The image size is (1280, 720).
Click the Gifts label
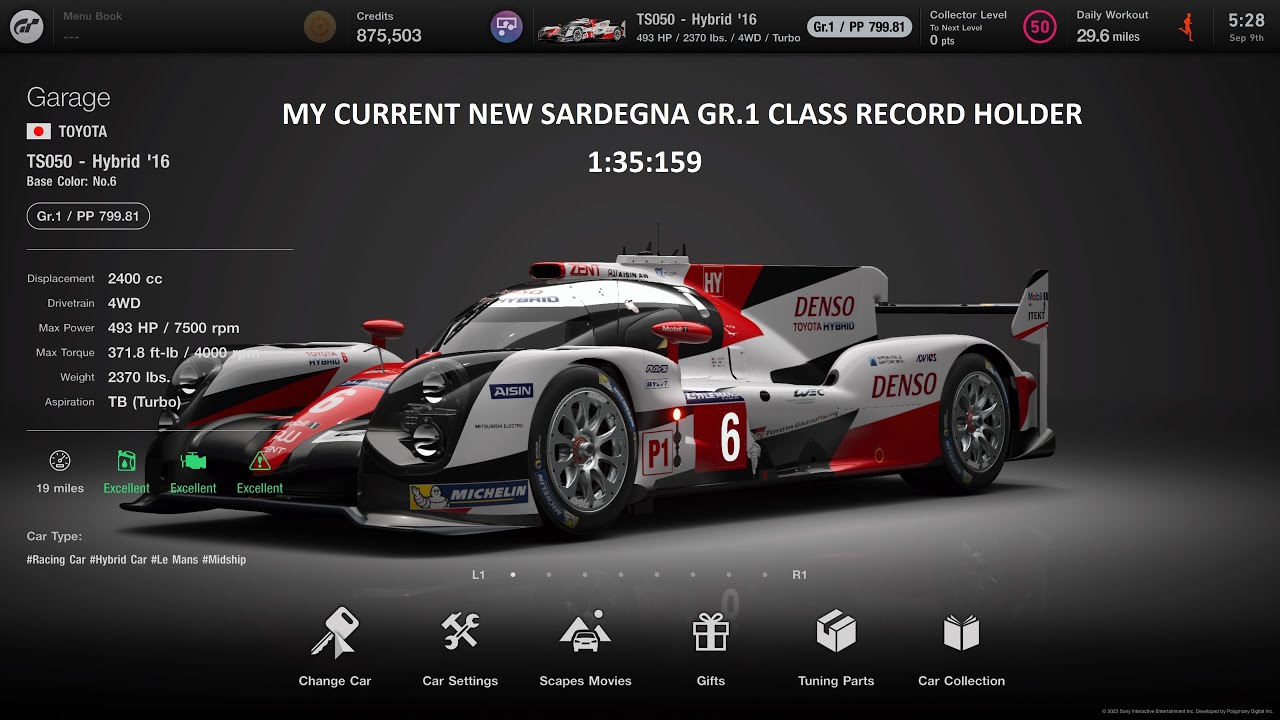(x=711, y=681)
